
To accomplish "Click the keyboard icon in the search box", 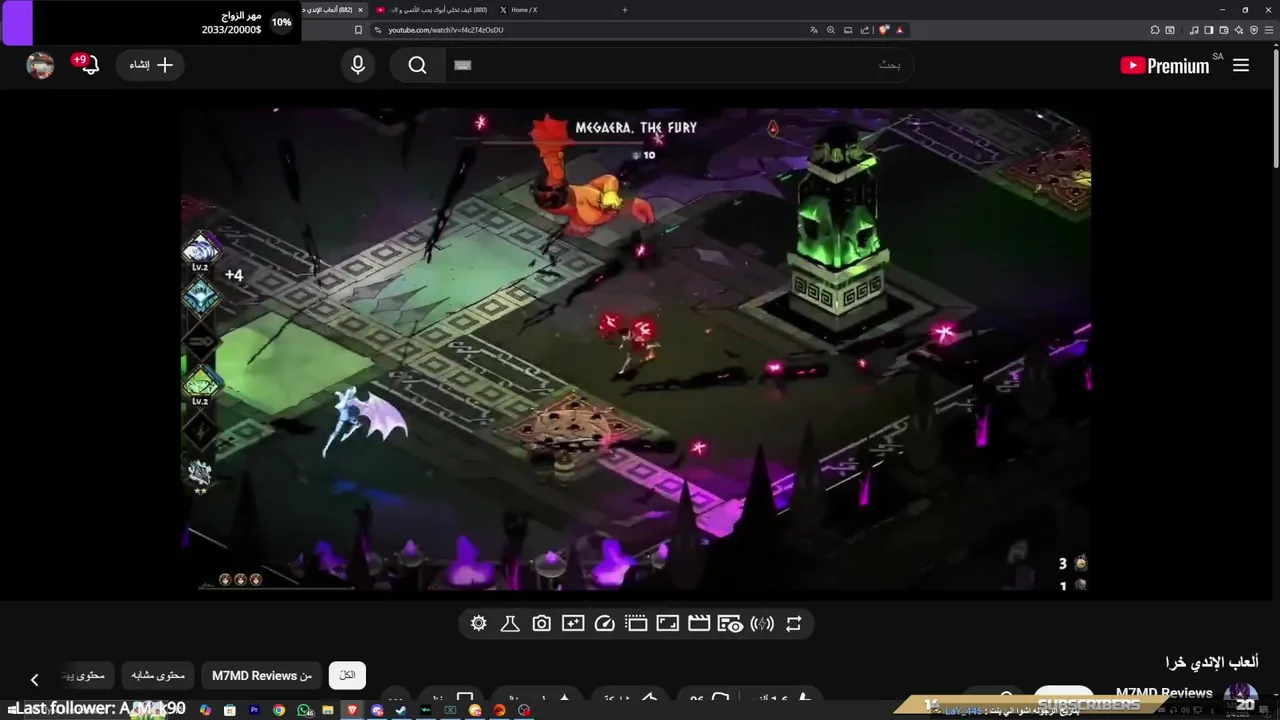I will 462,65.
